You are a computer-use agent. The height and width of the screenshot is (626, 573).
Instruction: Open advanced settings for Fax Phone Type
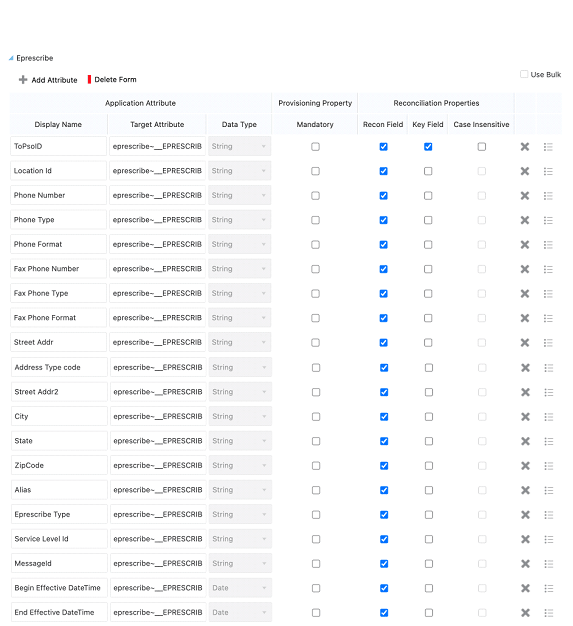pyautogui.click(x=548, y=293)
